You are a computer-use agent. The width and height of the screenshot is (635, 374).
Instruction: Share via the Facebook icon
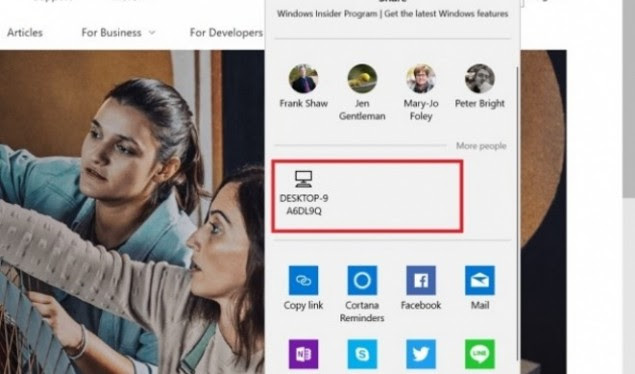click(x=421, y=280)
